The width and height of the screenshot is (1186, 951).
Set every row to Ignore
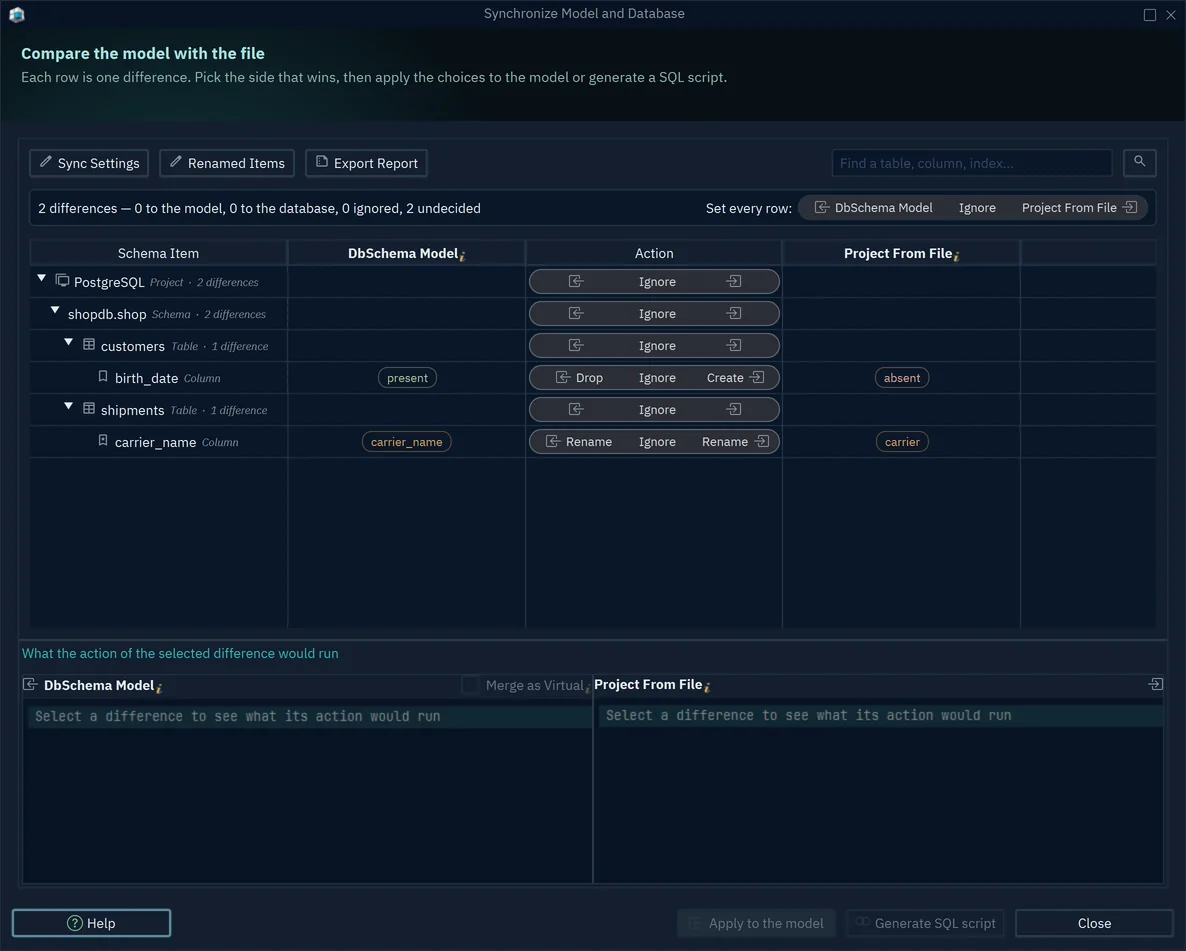coord(977,208)
